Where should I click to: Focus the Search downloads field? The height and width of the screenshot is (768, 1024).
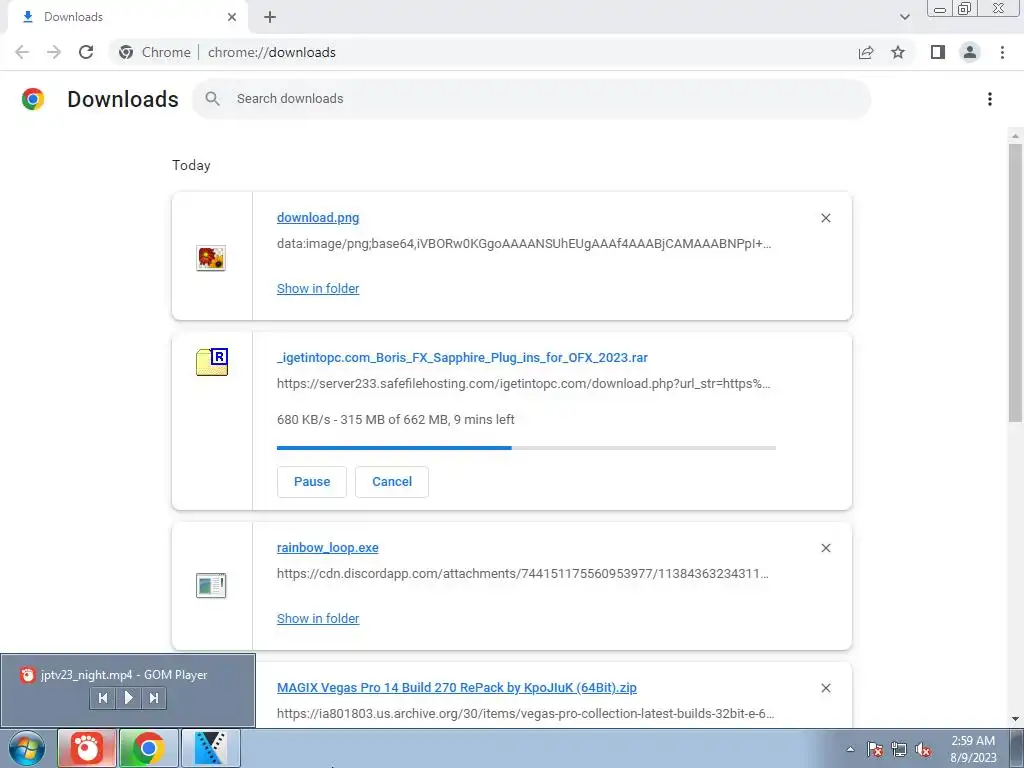(532, 99)
